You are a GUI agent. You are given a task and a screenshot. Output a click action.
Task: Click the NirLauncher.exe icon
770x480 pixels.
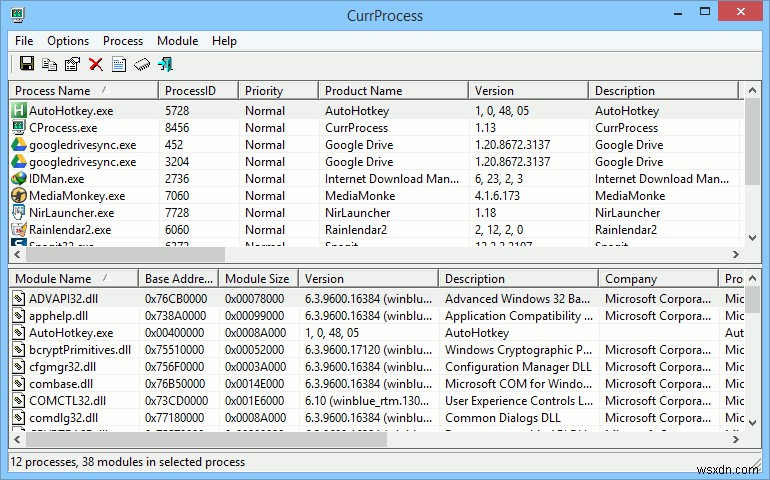(19, 212)
